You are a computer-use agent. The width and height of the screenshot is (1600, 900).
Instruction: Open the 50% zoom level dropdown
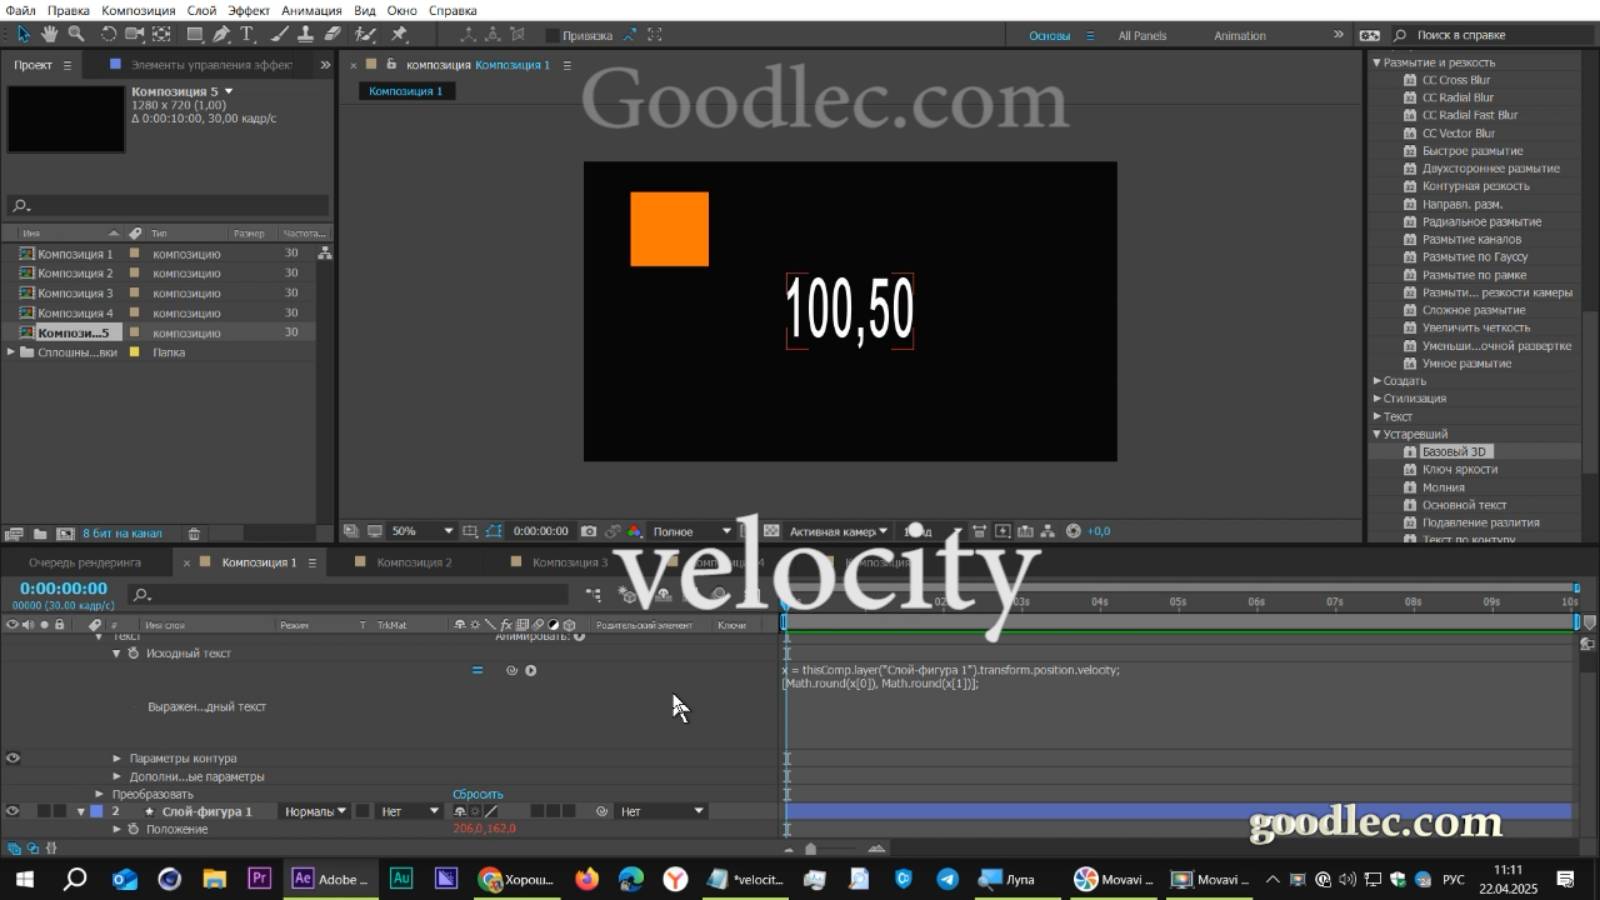[420, 531]
